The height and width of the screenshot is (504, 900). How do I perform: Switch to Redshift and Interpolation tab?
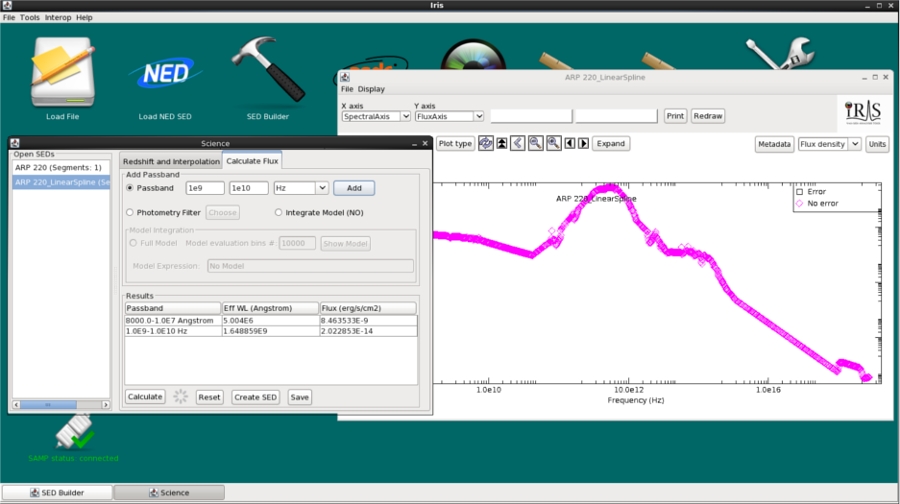(171, 161)
